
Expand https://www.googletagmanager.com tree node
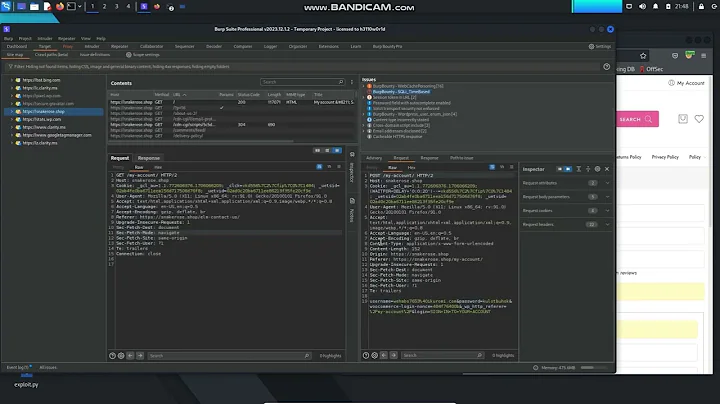pyautogui.click(x=12, y=135)
